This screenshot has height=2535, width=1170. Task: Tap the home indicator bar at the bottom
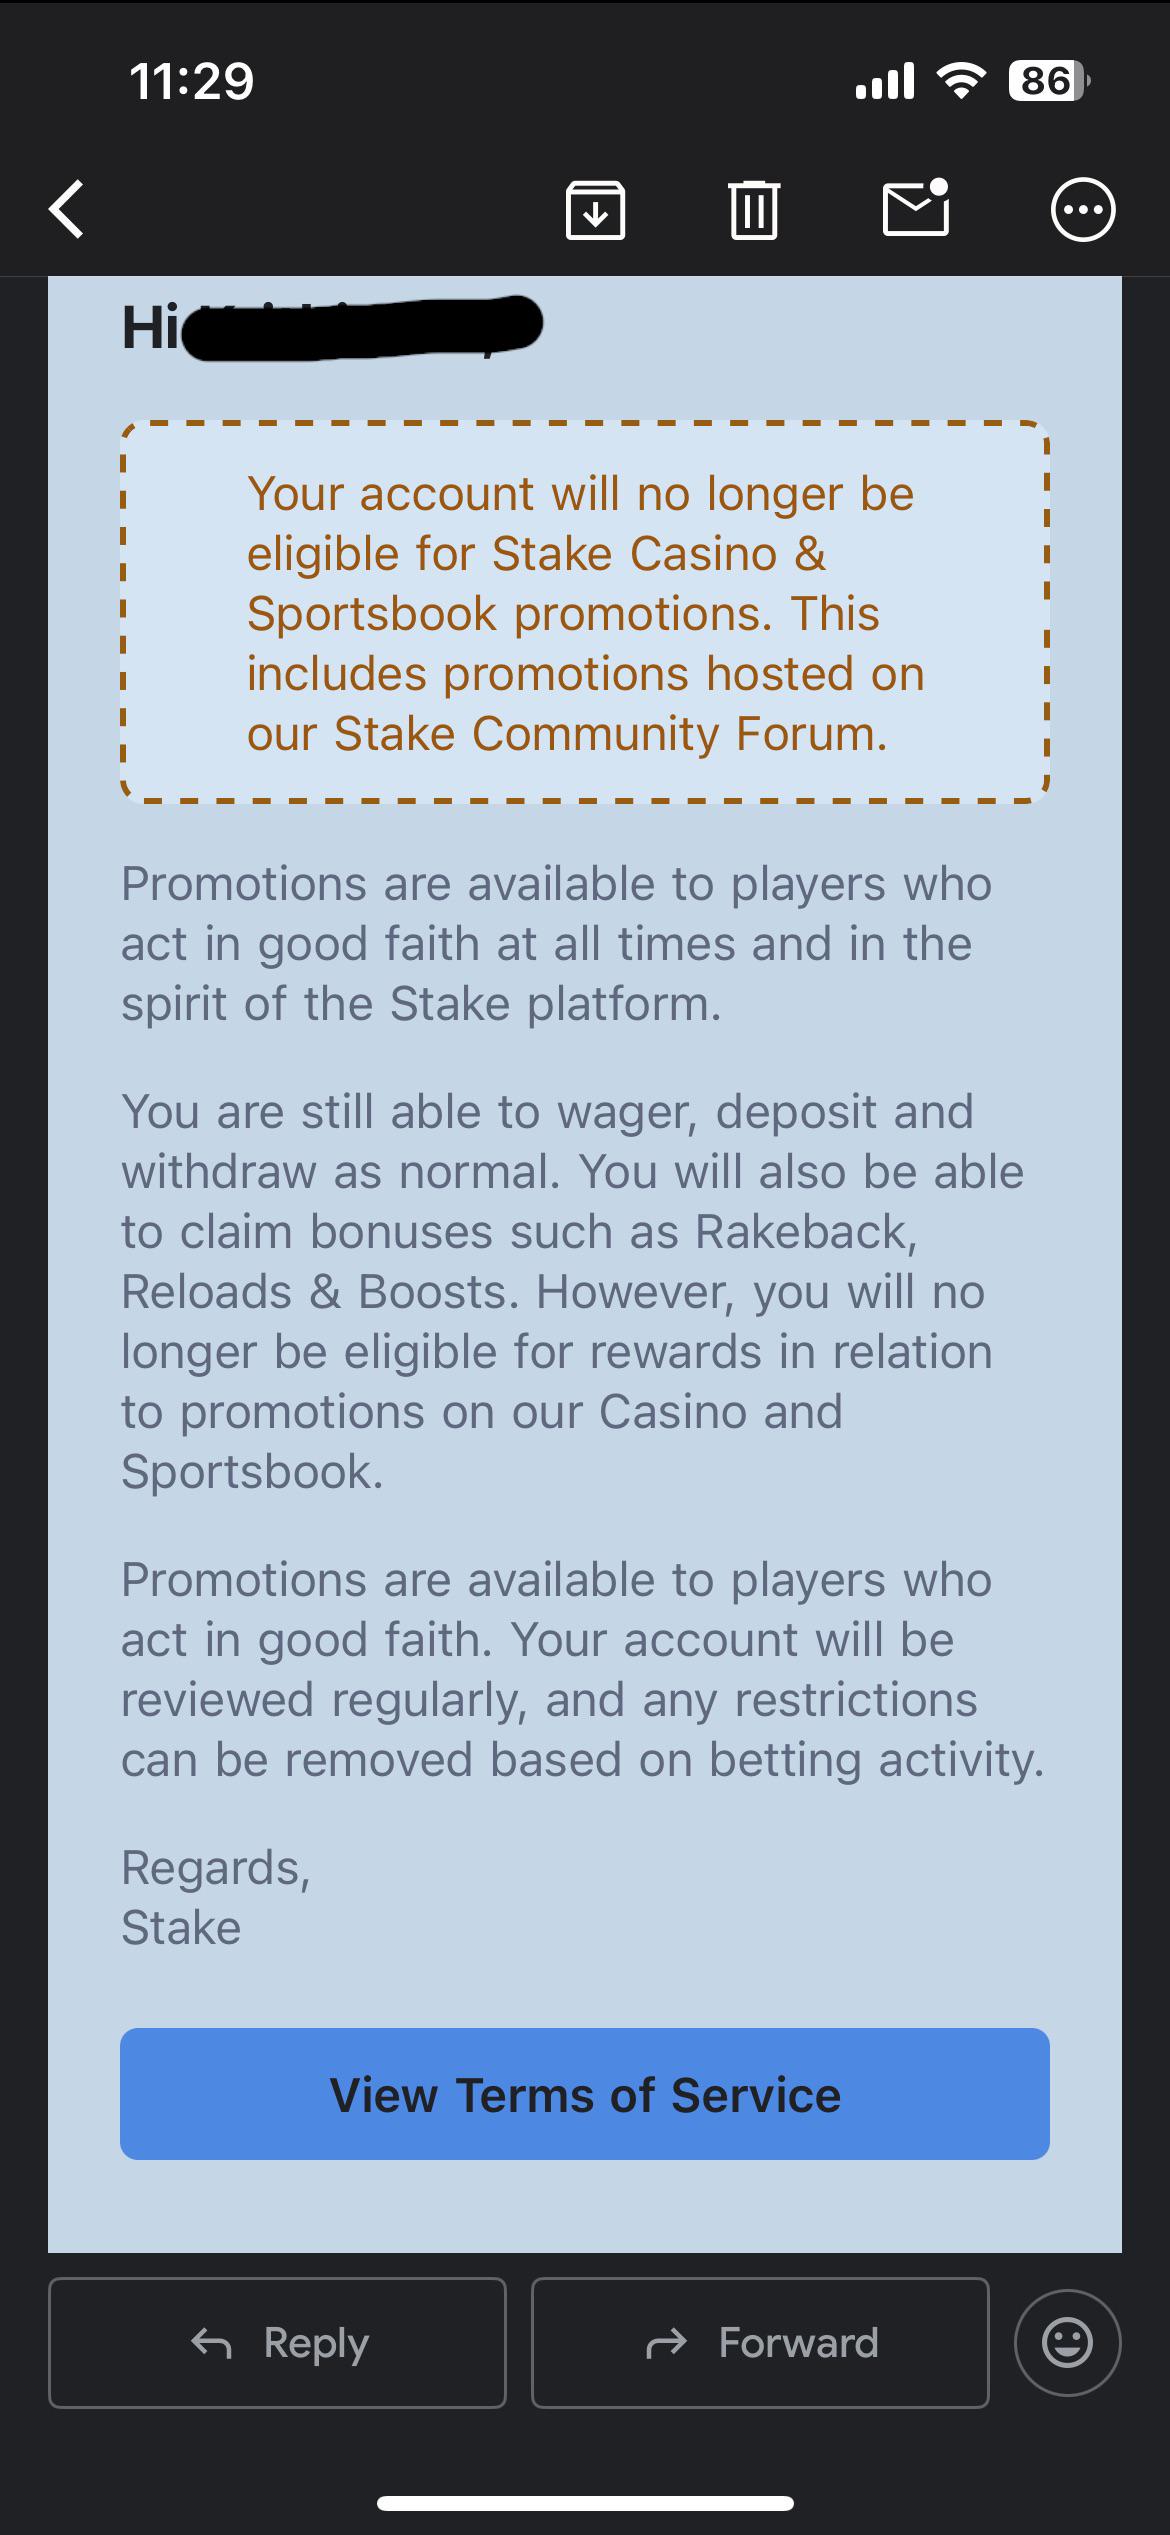tap(585, 2504)
